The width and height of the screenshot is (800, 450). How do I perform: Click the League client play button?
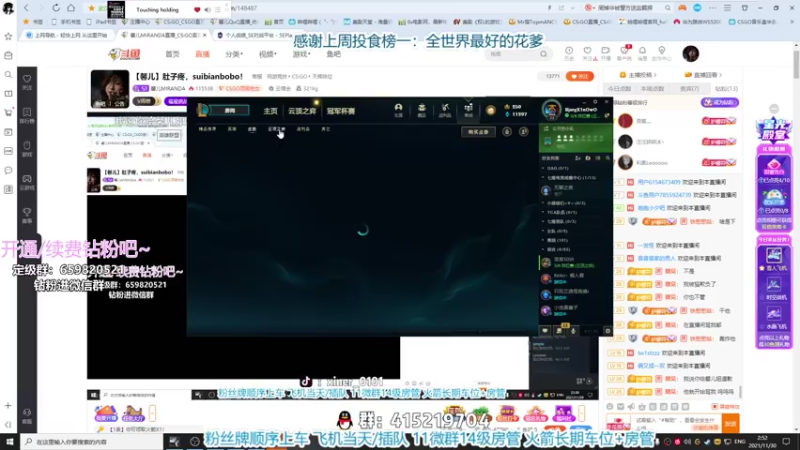pyautogui.click(x=230, y=110)
